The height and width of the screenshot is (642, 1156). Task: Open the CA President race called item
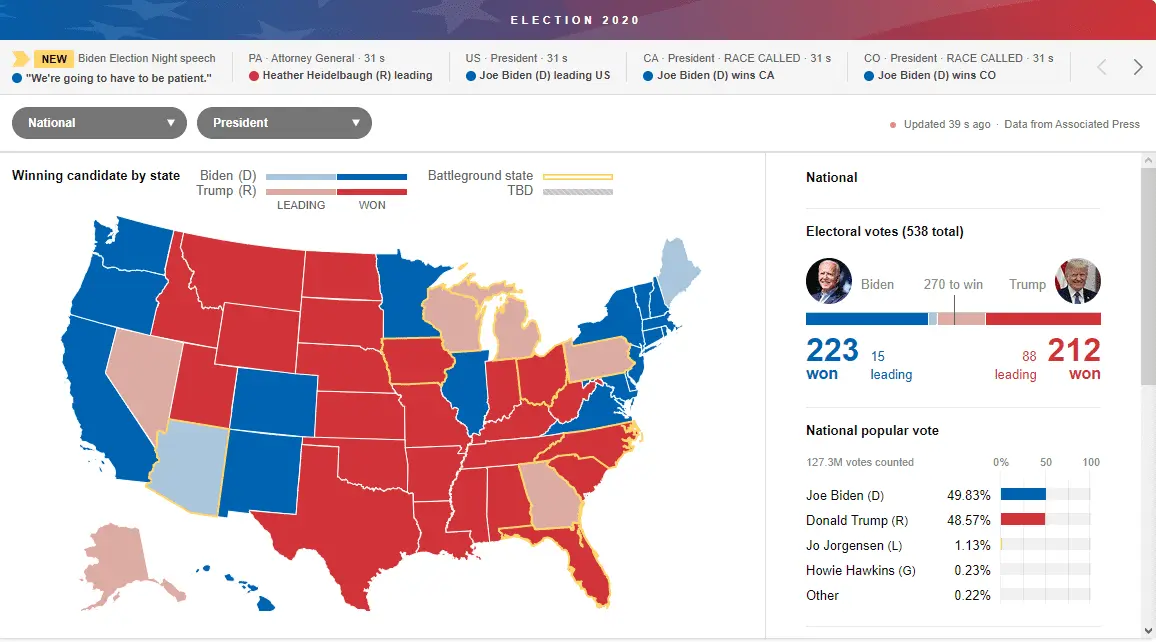pos(738,67)
